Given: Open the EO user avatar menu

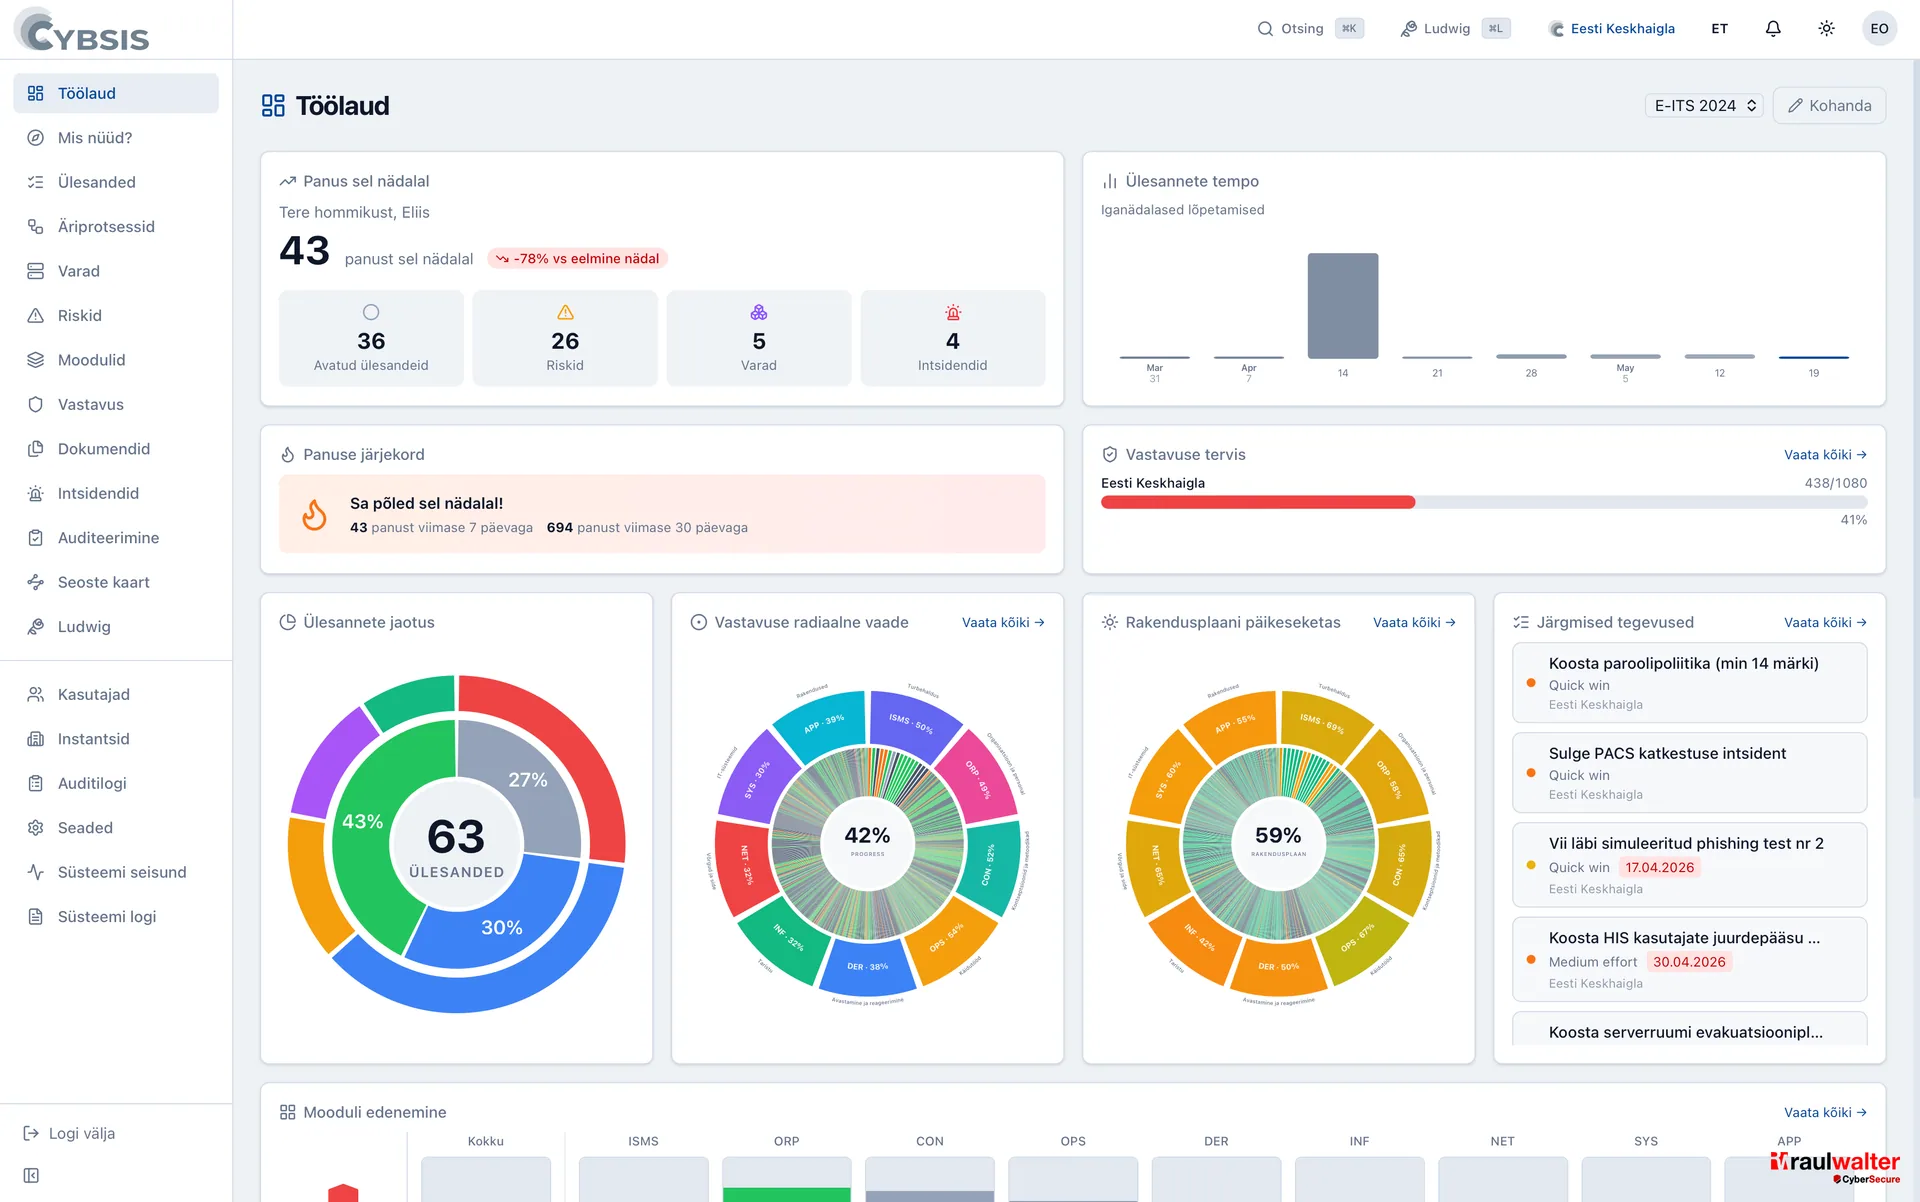Looking at the screenshot, I should [x=1879, y=28].
